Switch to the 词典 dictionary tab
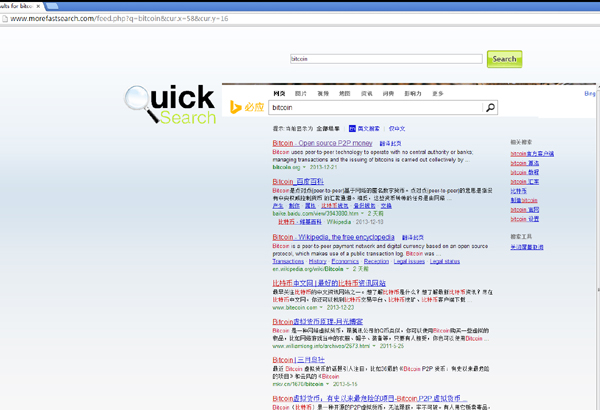The height and width of the screenshot is (410, 600). 388,93
